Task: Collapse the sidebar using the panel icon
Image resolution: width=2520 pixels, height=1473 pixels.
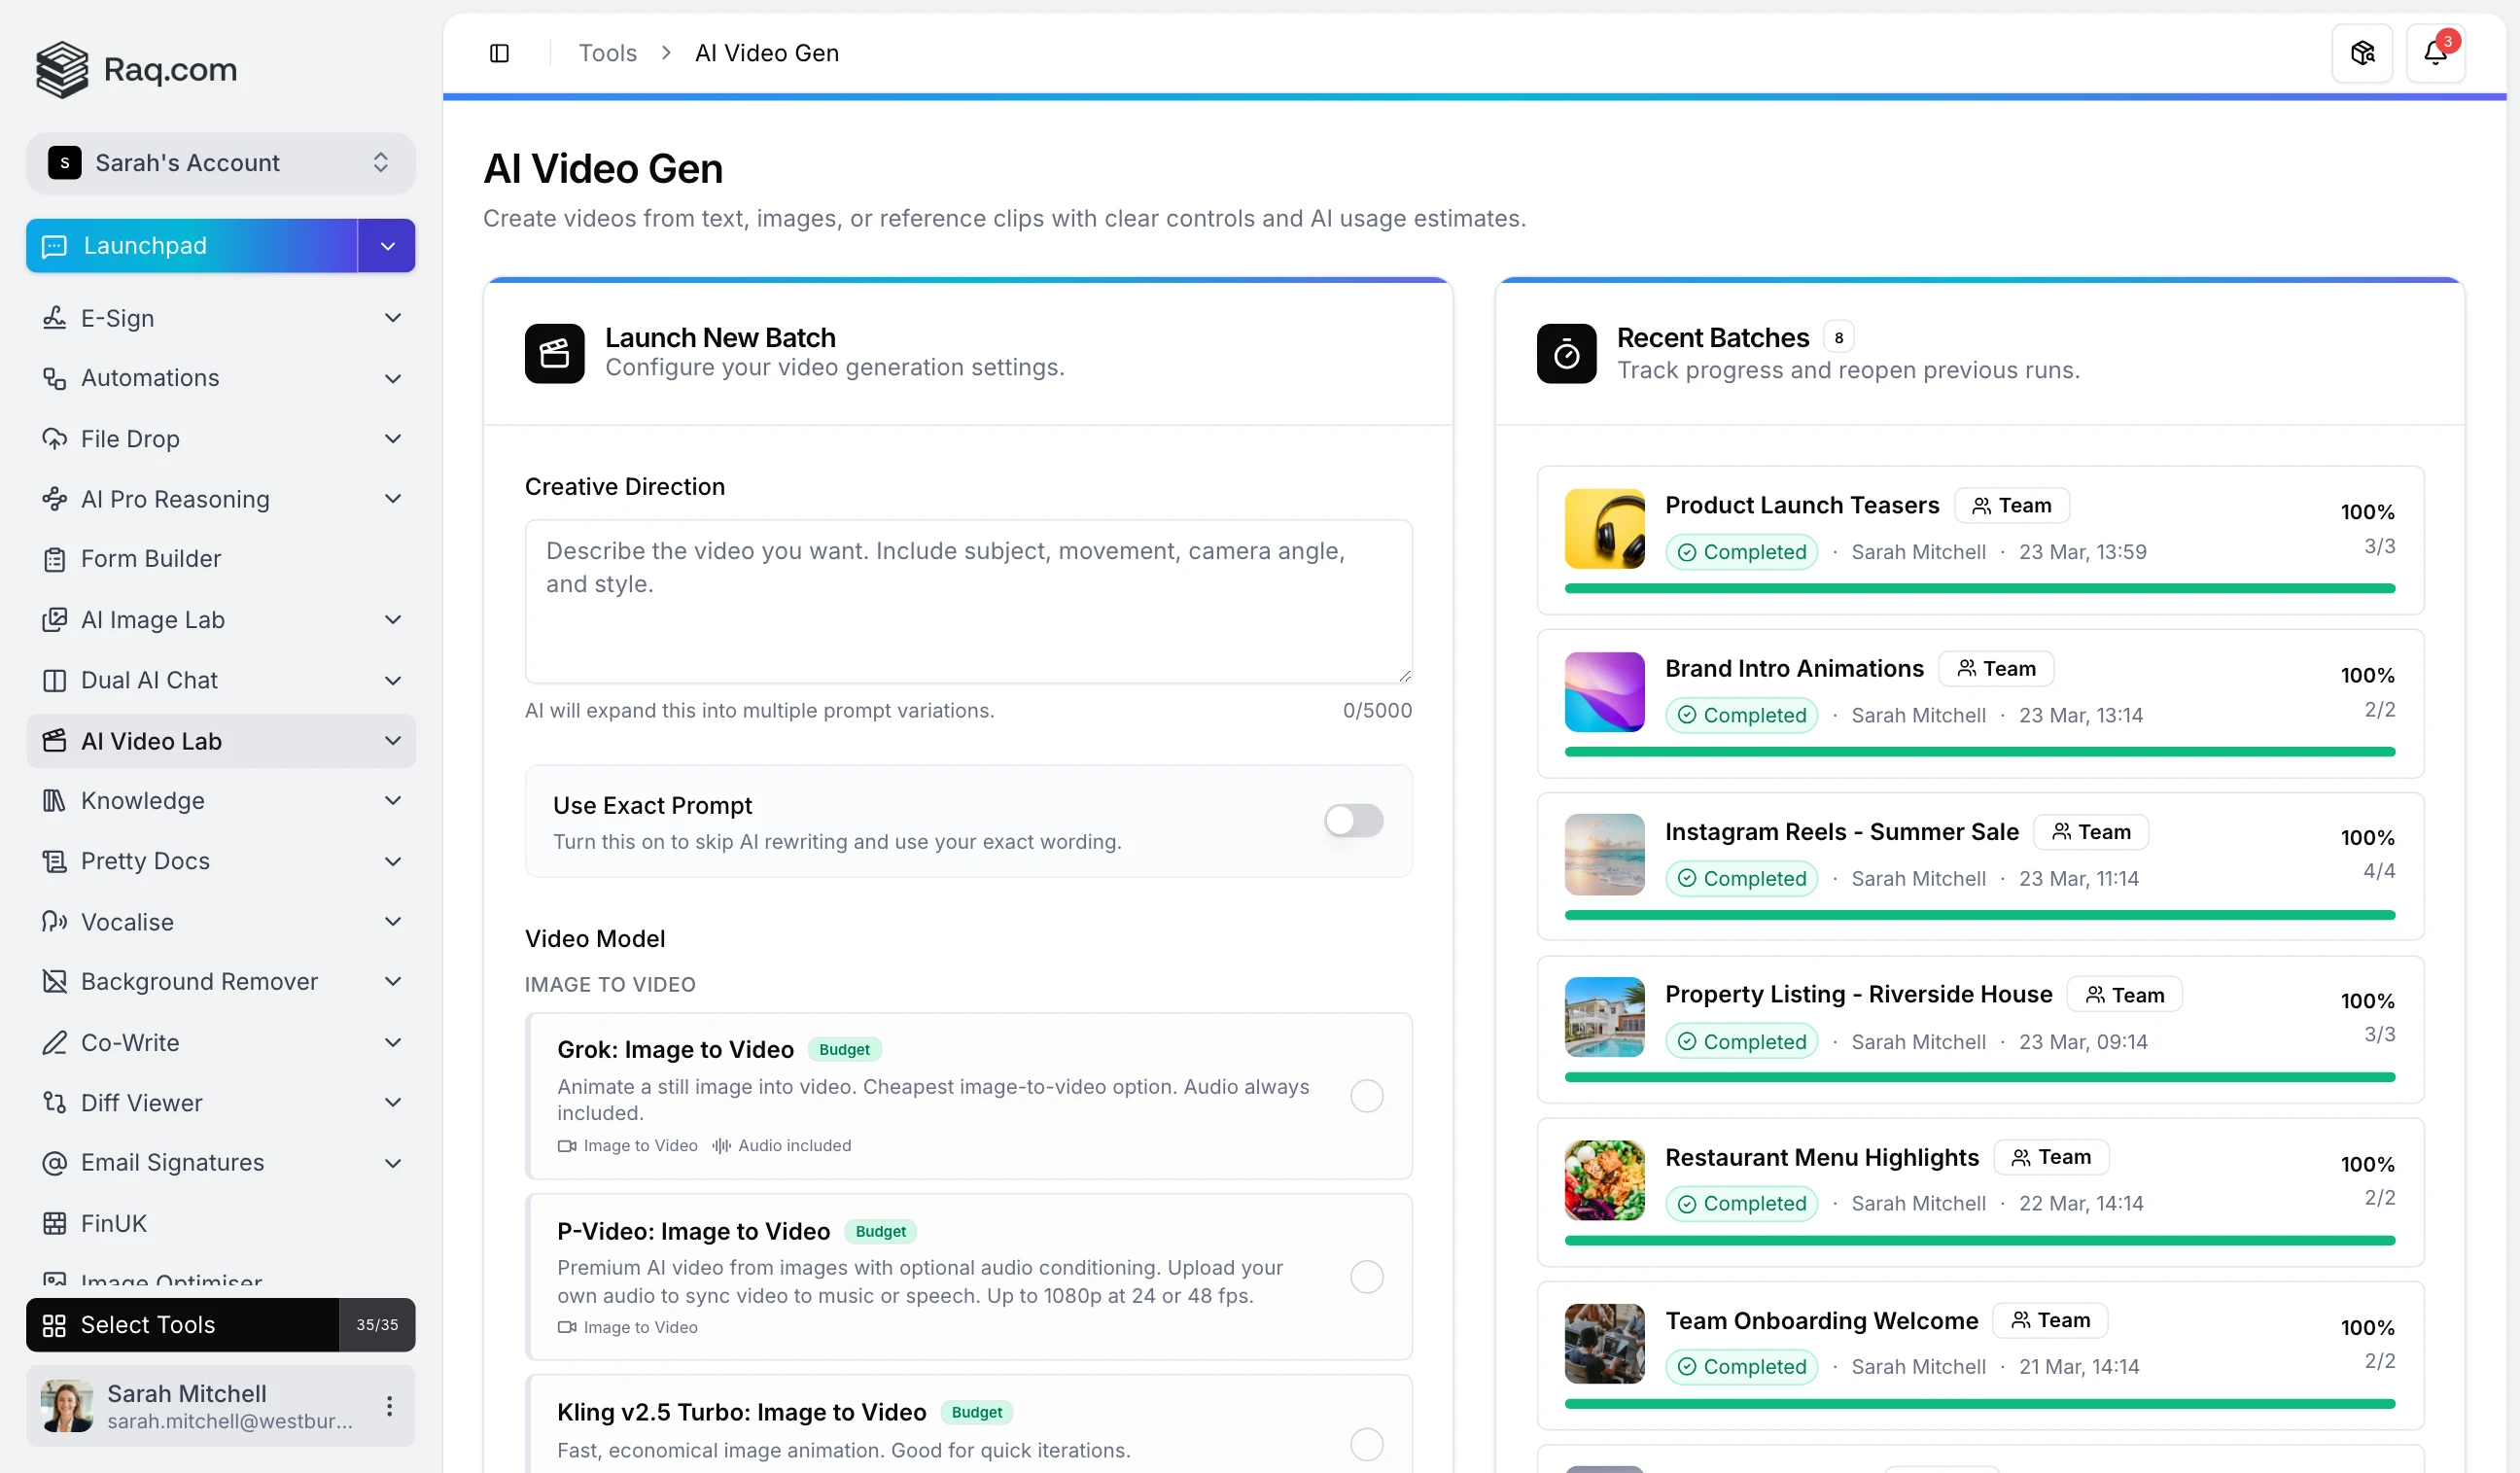Action: click(x=500, y=52)
